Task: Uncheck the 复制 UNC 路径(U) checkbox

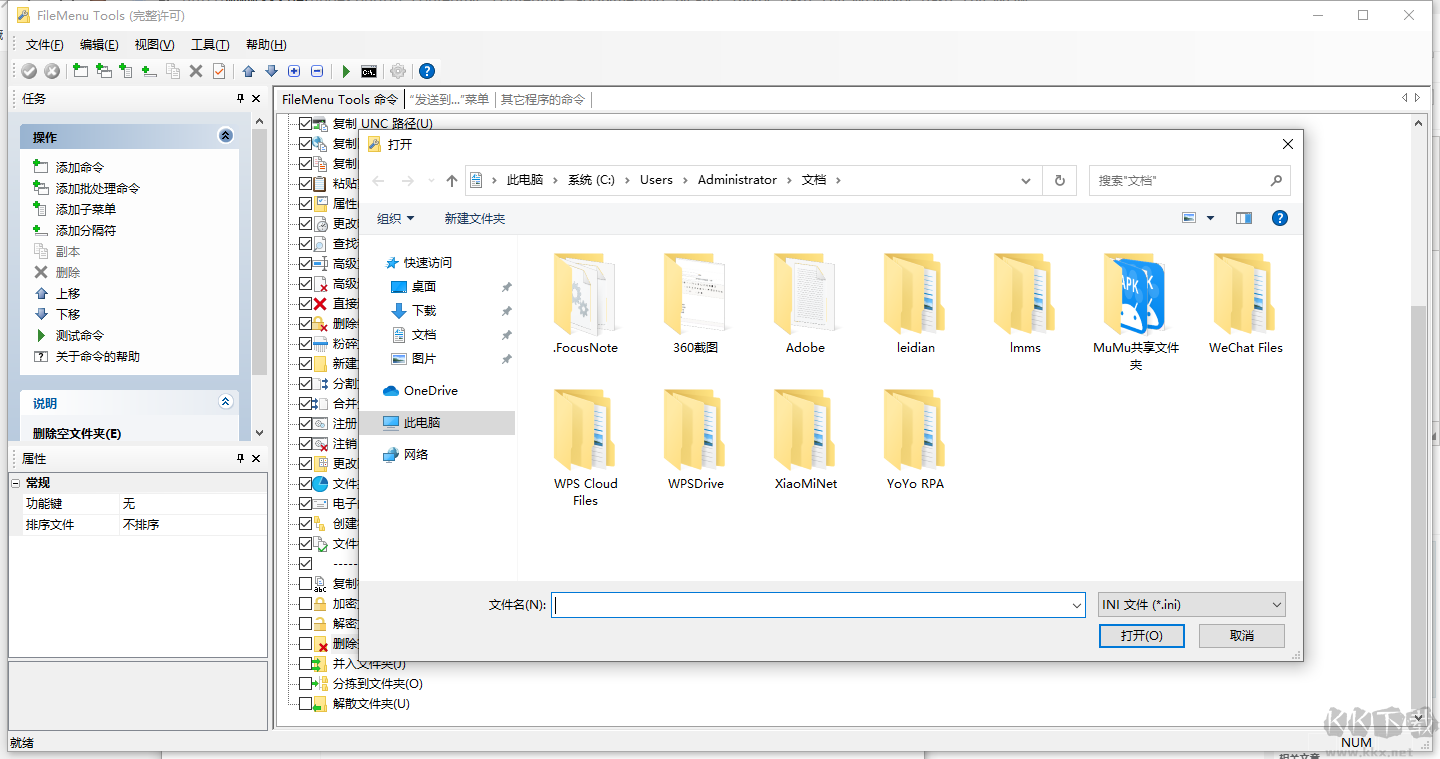Action: click(303, 123)
